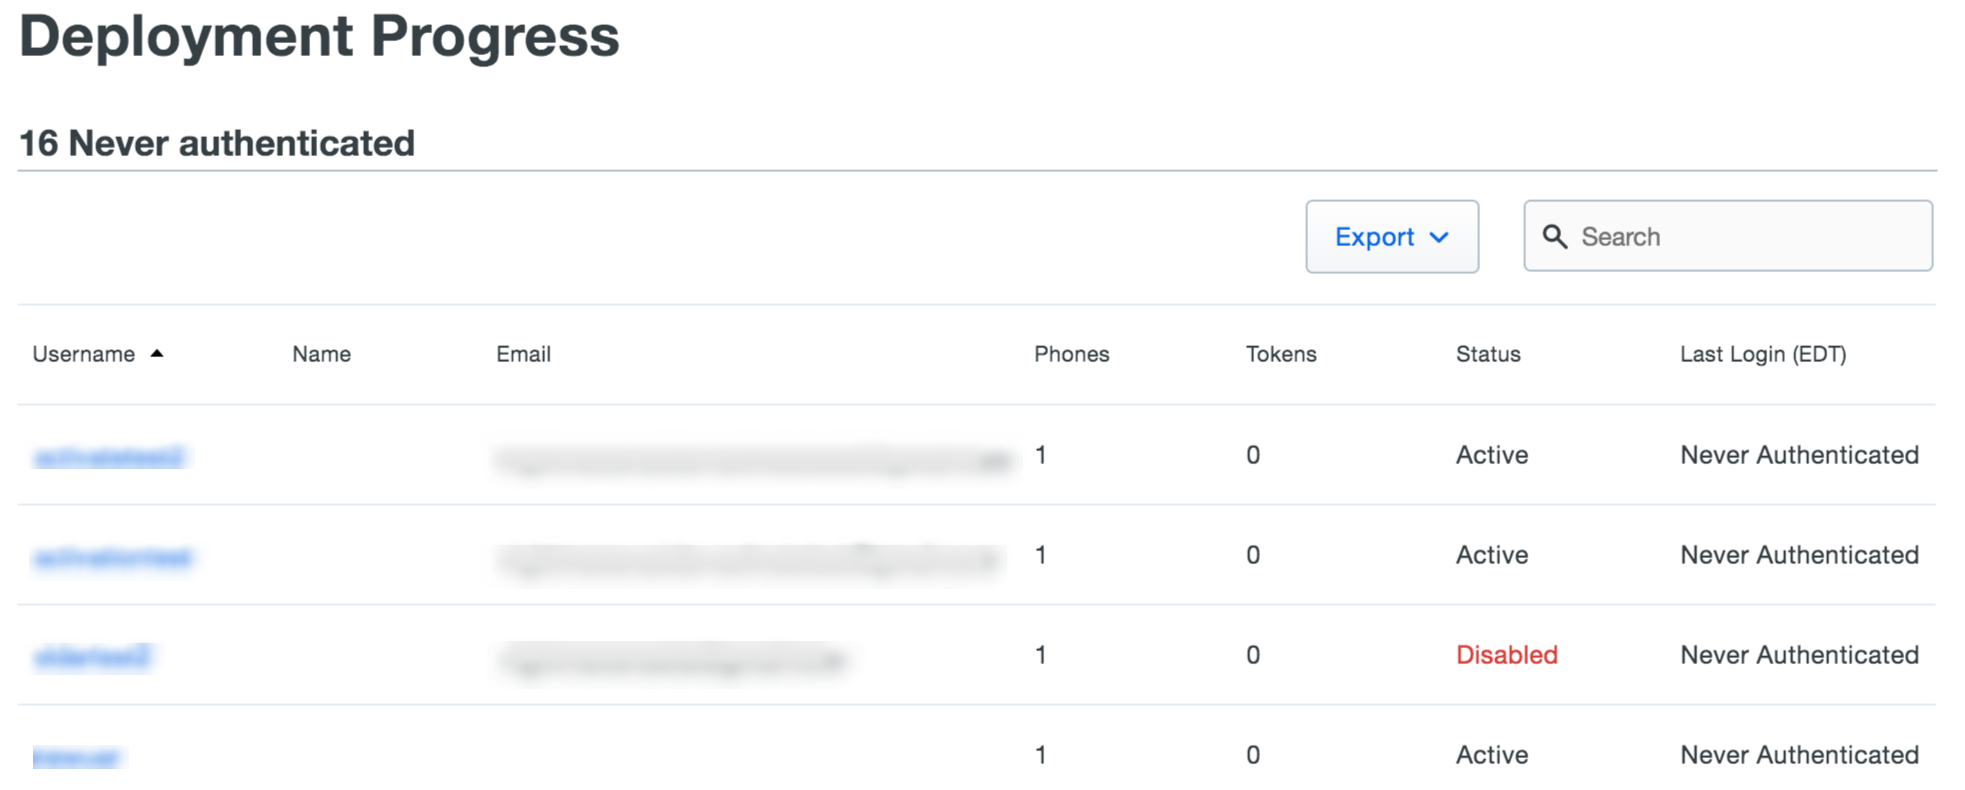Sort the table by the Name column

[321, 353]
